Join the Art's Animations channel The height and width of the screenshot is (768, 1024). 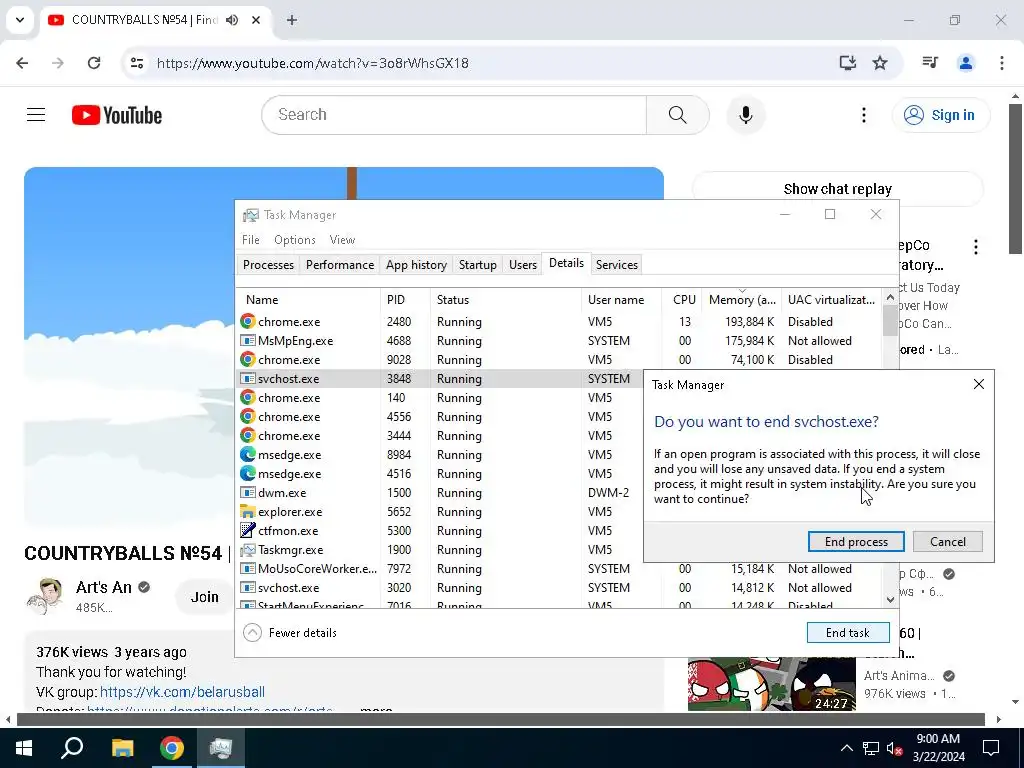(204, 597)
